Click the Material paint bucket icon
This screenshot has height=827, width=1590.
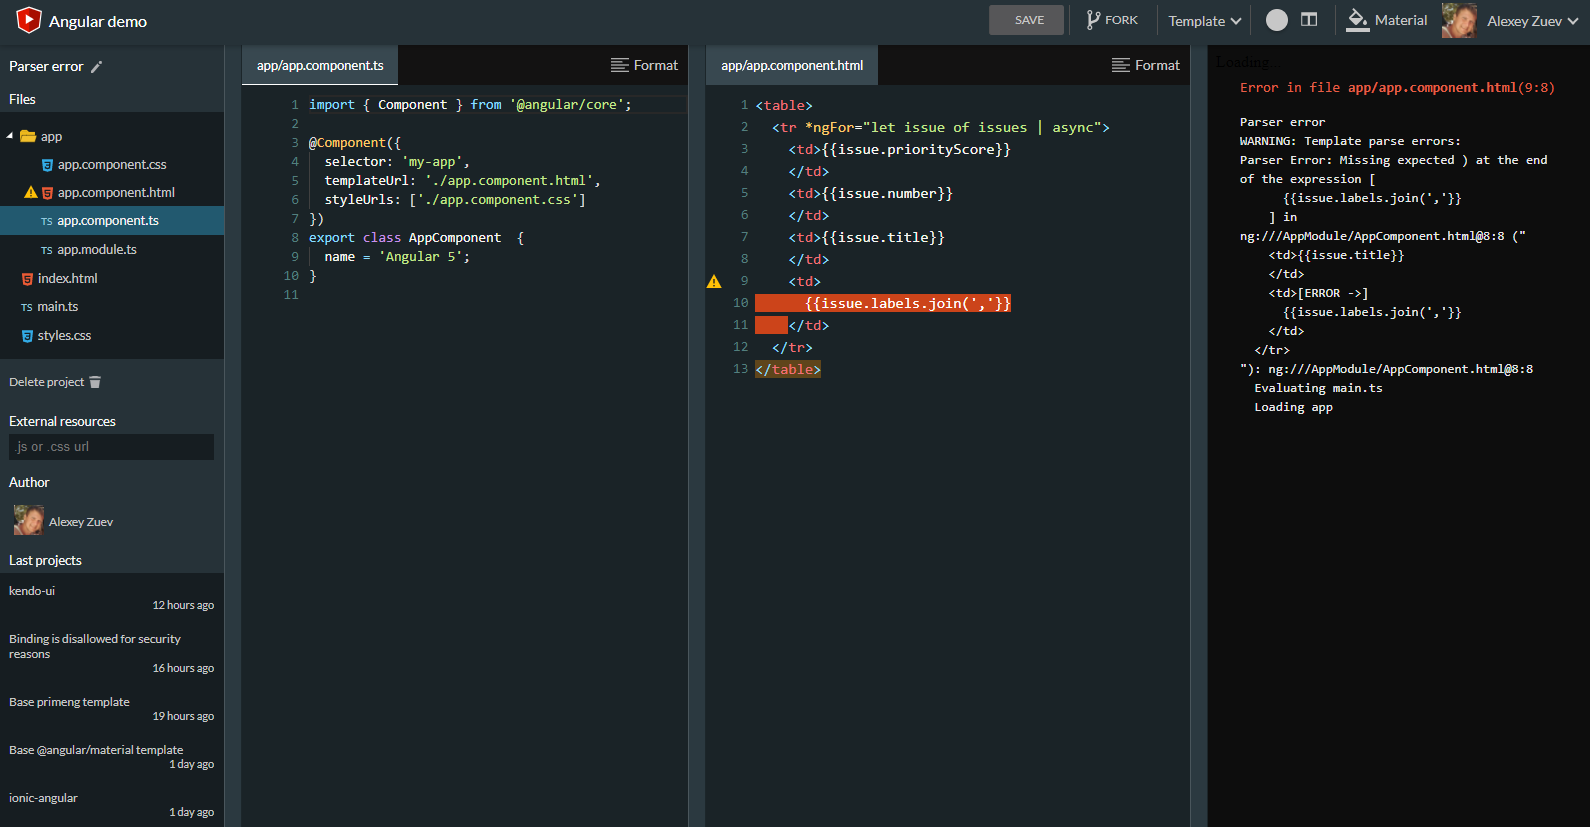(1357, 20)
